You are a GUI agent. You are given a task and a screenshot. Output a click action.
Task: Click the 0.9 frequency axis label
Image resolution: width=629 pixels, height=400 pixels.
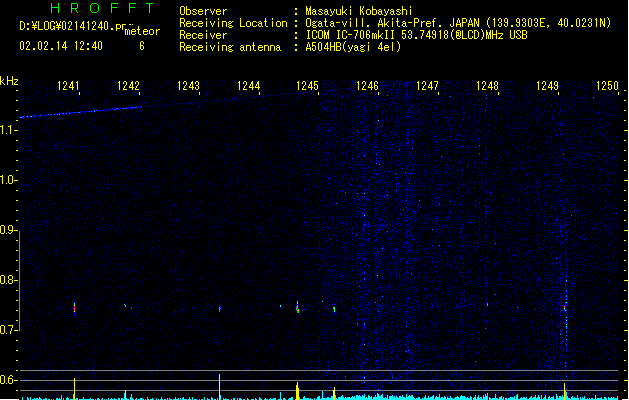[8, 230]
